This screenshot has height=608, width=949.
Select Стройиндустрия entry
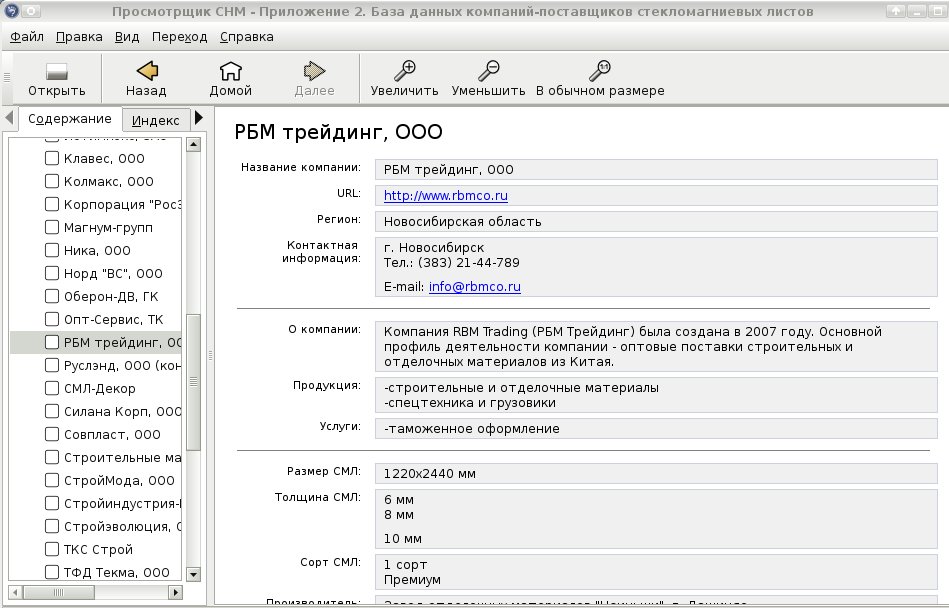pyautogui.click(x=122, y=503)
